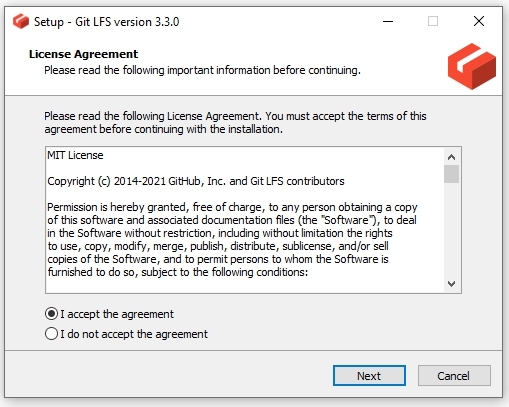Screen dimensions: 509x407
Task: Click the disabled maximize window button
Action: click(x=433, y=21)
